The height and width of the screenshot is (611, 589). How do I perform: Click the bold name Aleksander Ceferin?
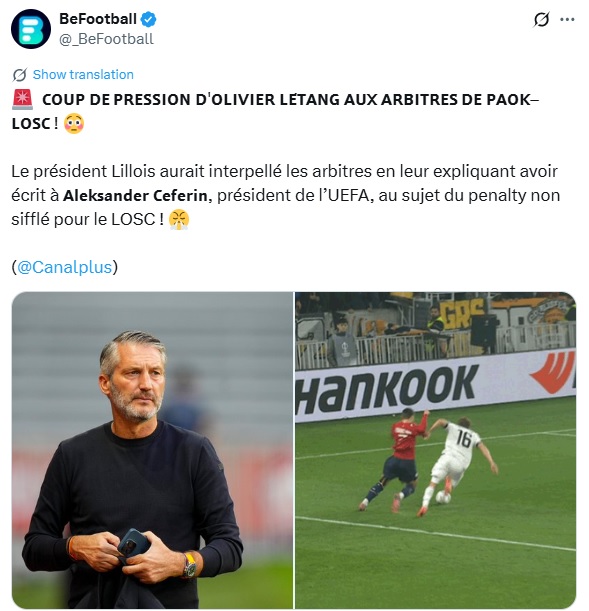(135, 196)
